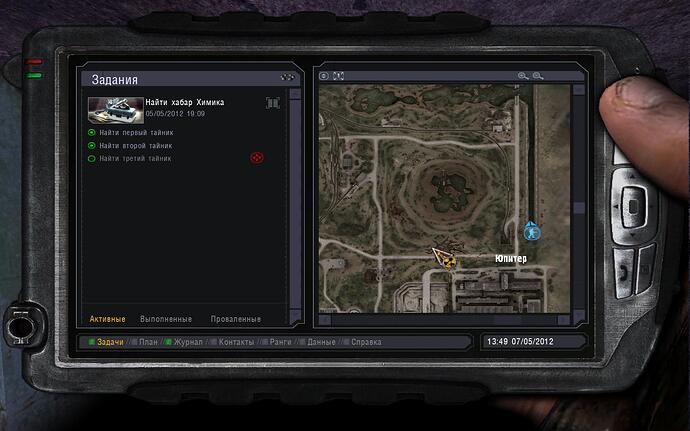Select objective Найти третий тайник

click(x=132, y=158)
